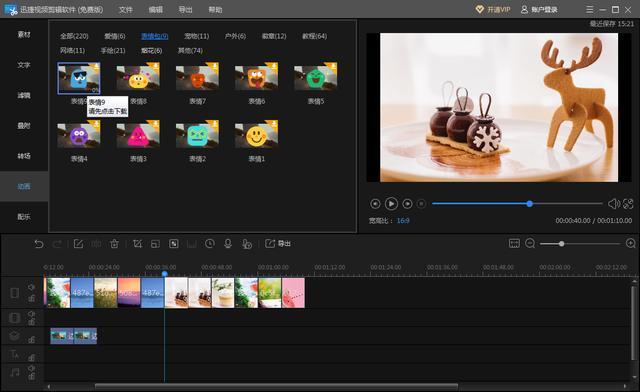Click the redo arrow icon
Image resolution: width=640 pixels, height=392 pixels.
point(57,244)
